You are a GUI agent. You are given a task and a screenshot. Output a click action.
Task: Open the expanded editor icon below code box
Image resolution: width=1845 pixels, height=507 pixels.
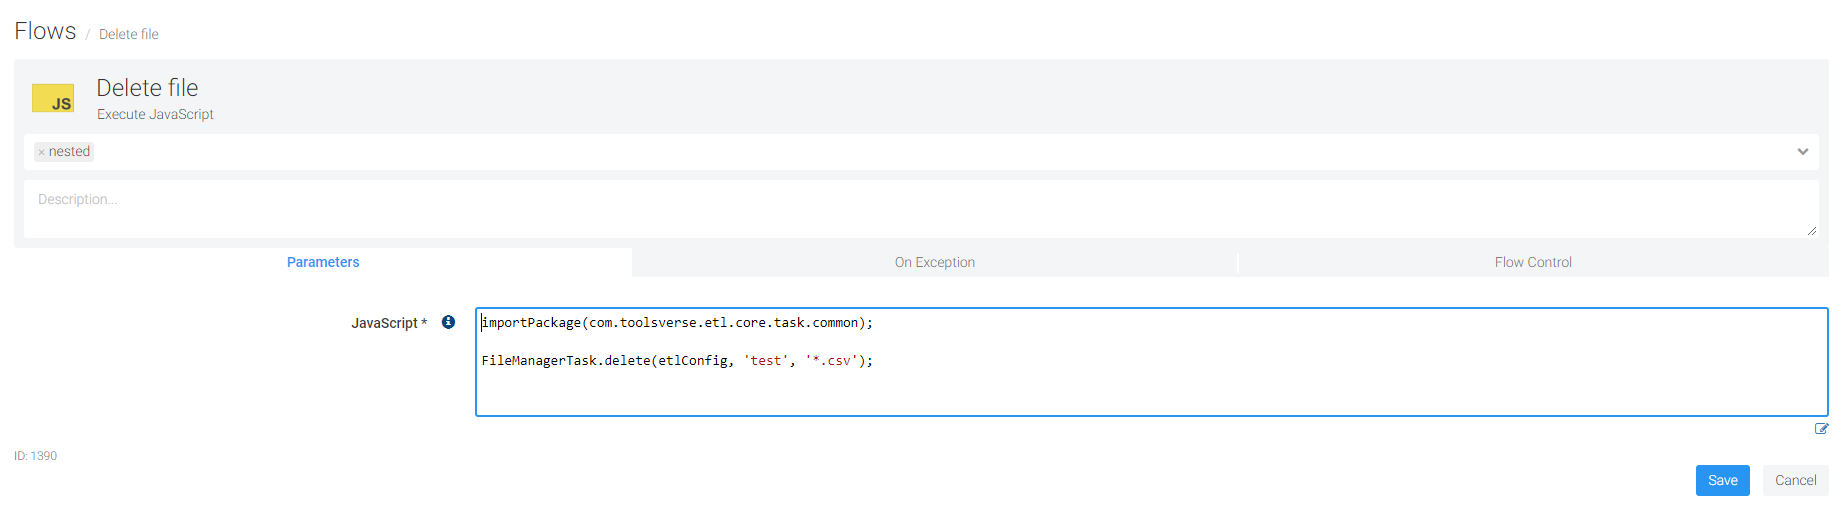1821,429
